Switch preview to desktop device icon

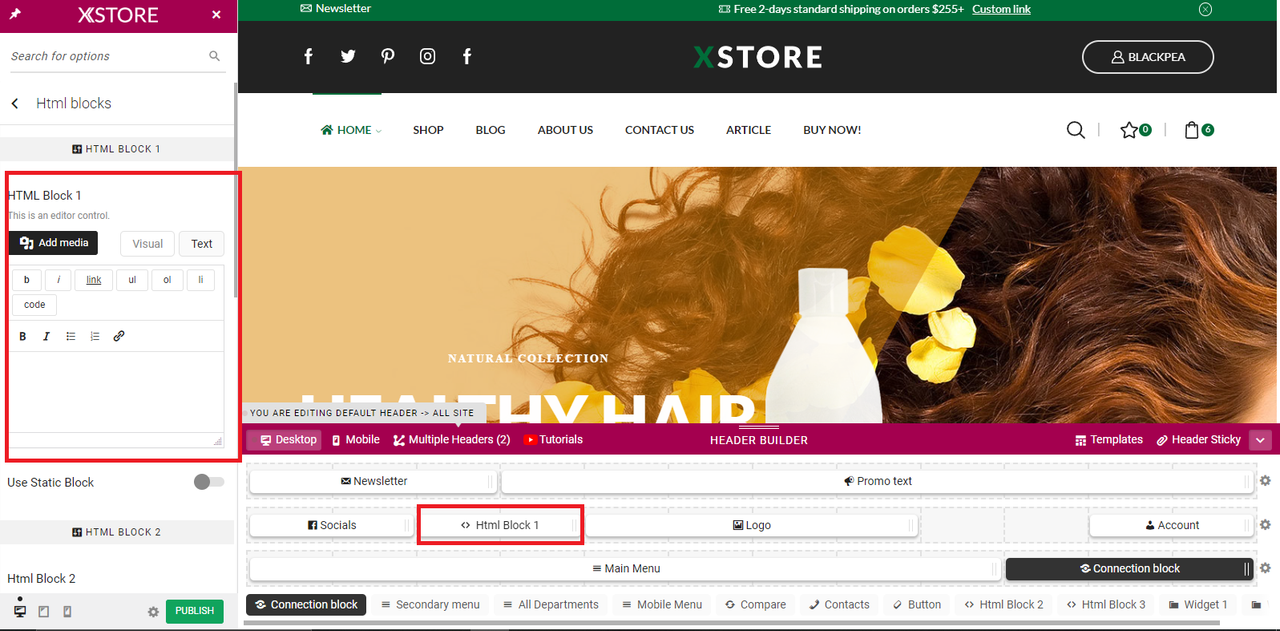20,611
